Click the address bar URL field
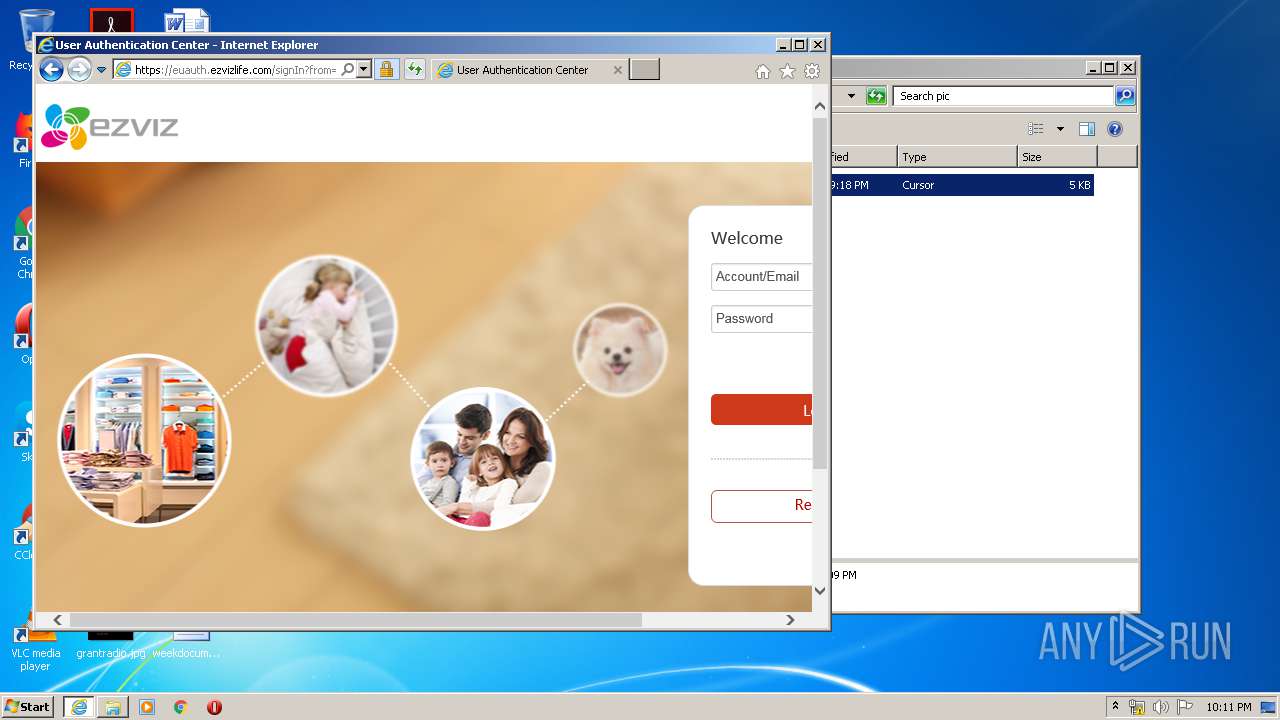The height and width of the screenshot is (720, 1280). click(x=237, y=70)
